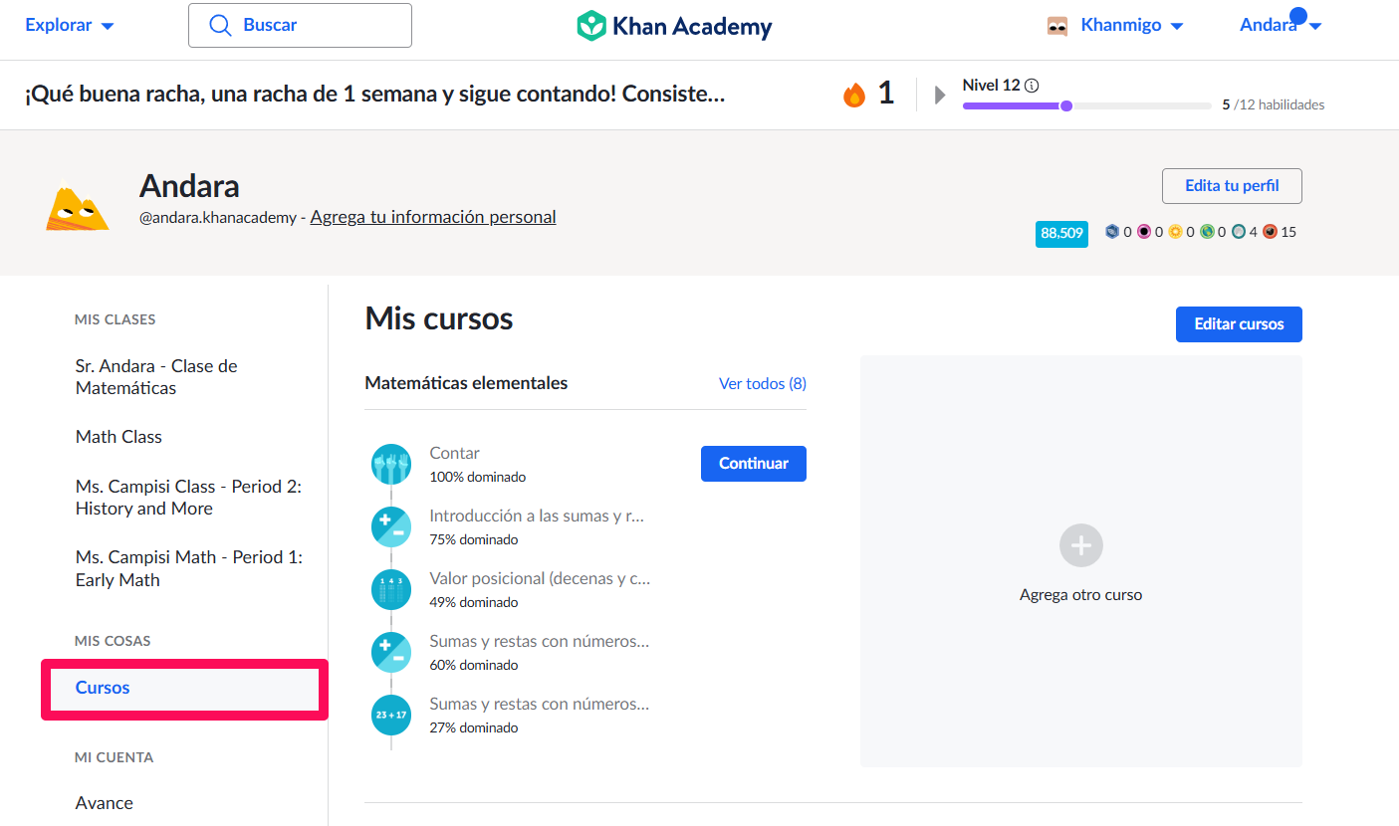Click the search magnifier icon
This screenshot has height=826, width=1399.
click(x=220, y=25)
